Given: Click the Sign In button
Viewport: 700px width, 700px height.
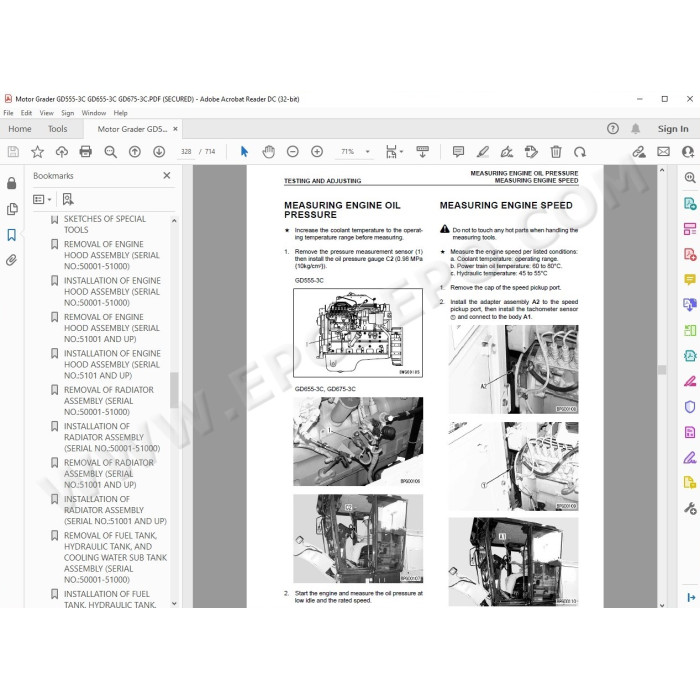Looking at the screenshot, I should pyautogui.click(x=673, y=129).
